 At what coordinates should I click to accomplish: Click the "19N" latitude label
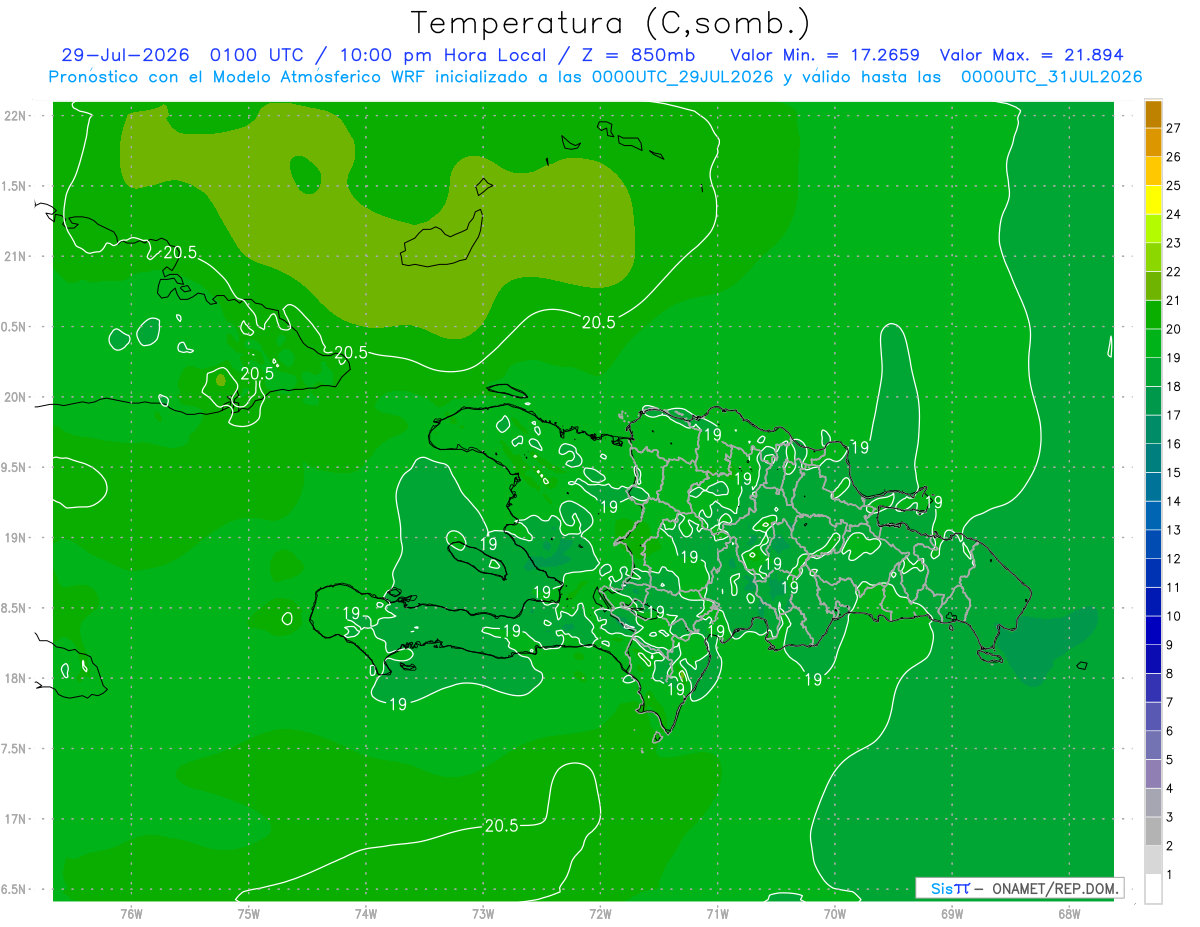(x=14, y=538)
